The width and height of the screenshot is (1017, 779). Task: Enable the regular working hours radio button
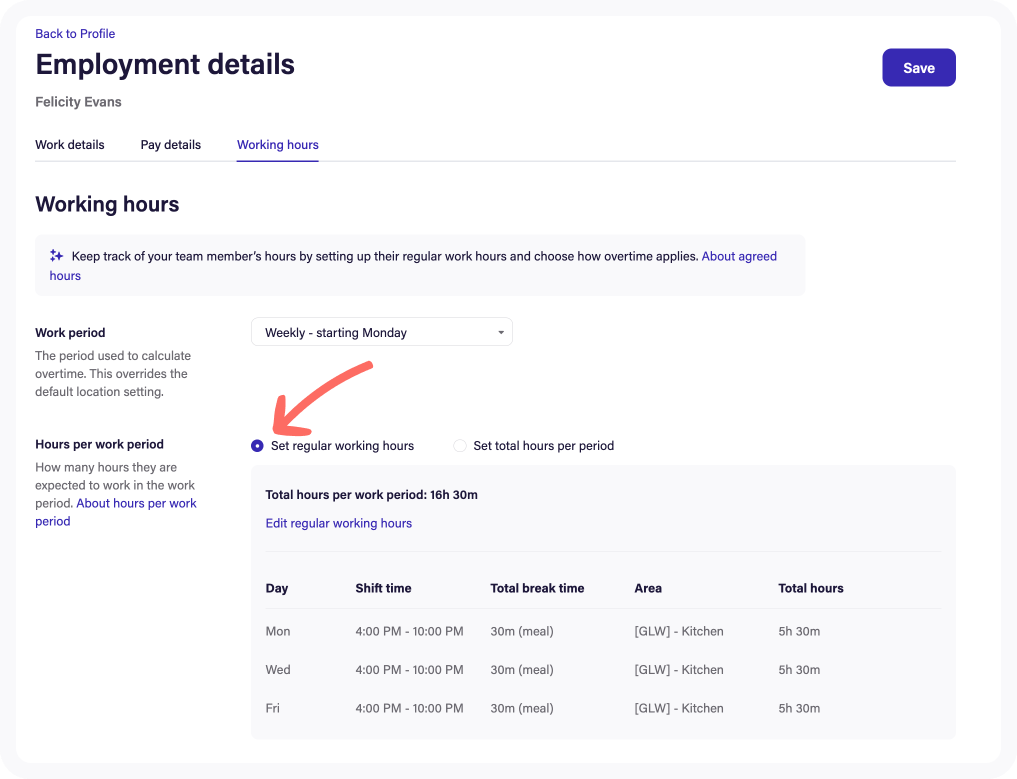[x=257, y=445]
